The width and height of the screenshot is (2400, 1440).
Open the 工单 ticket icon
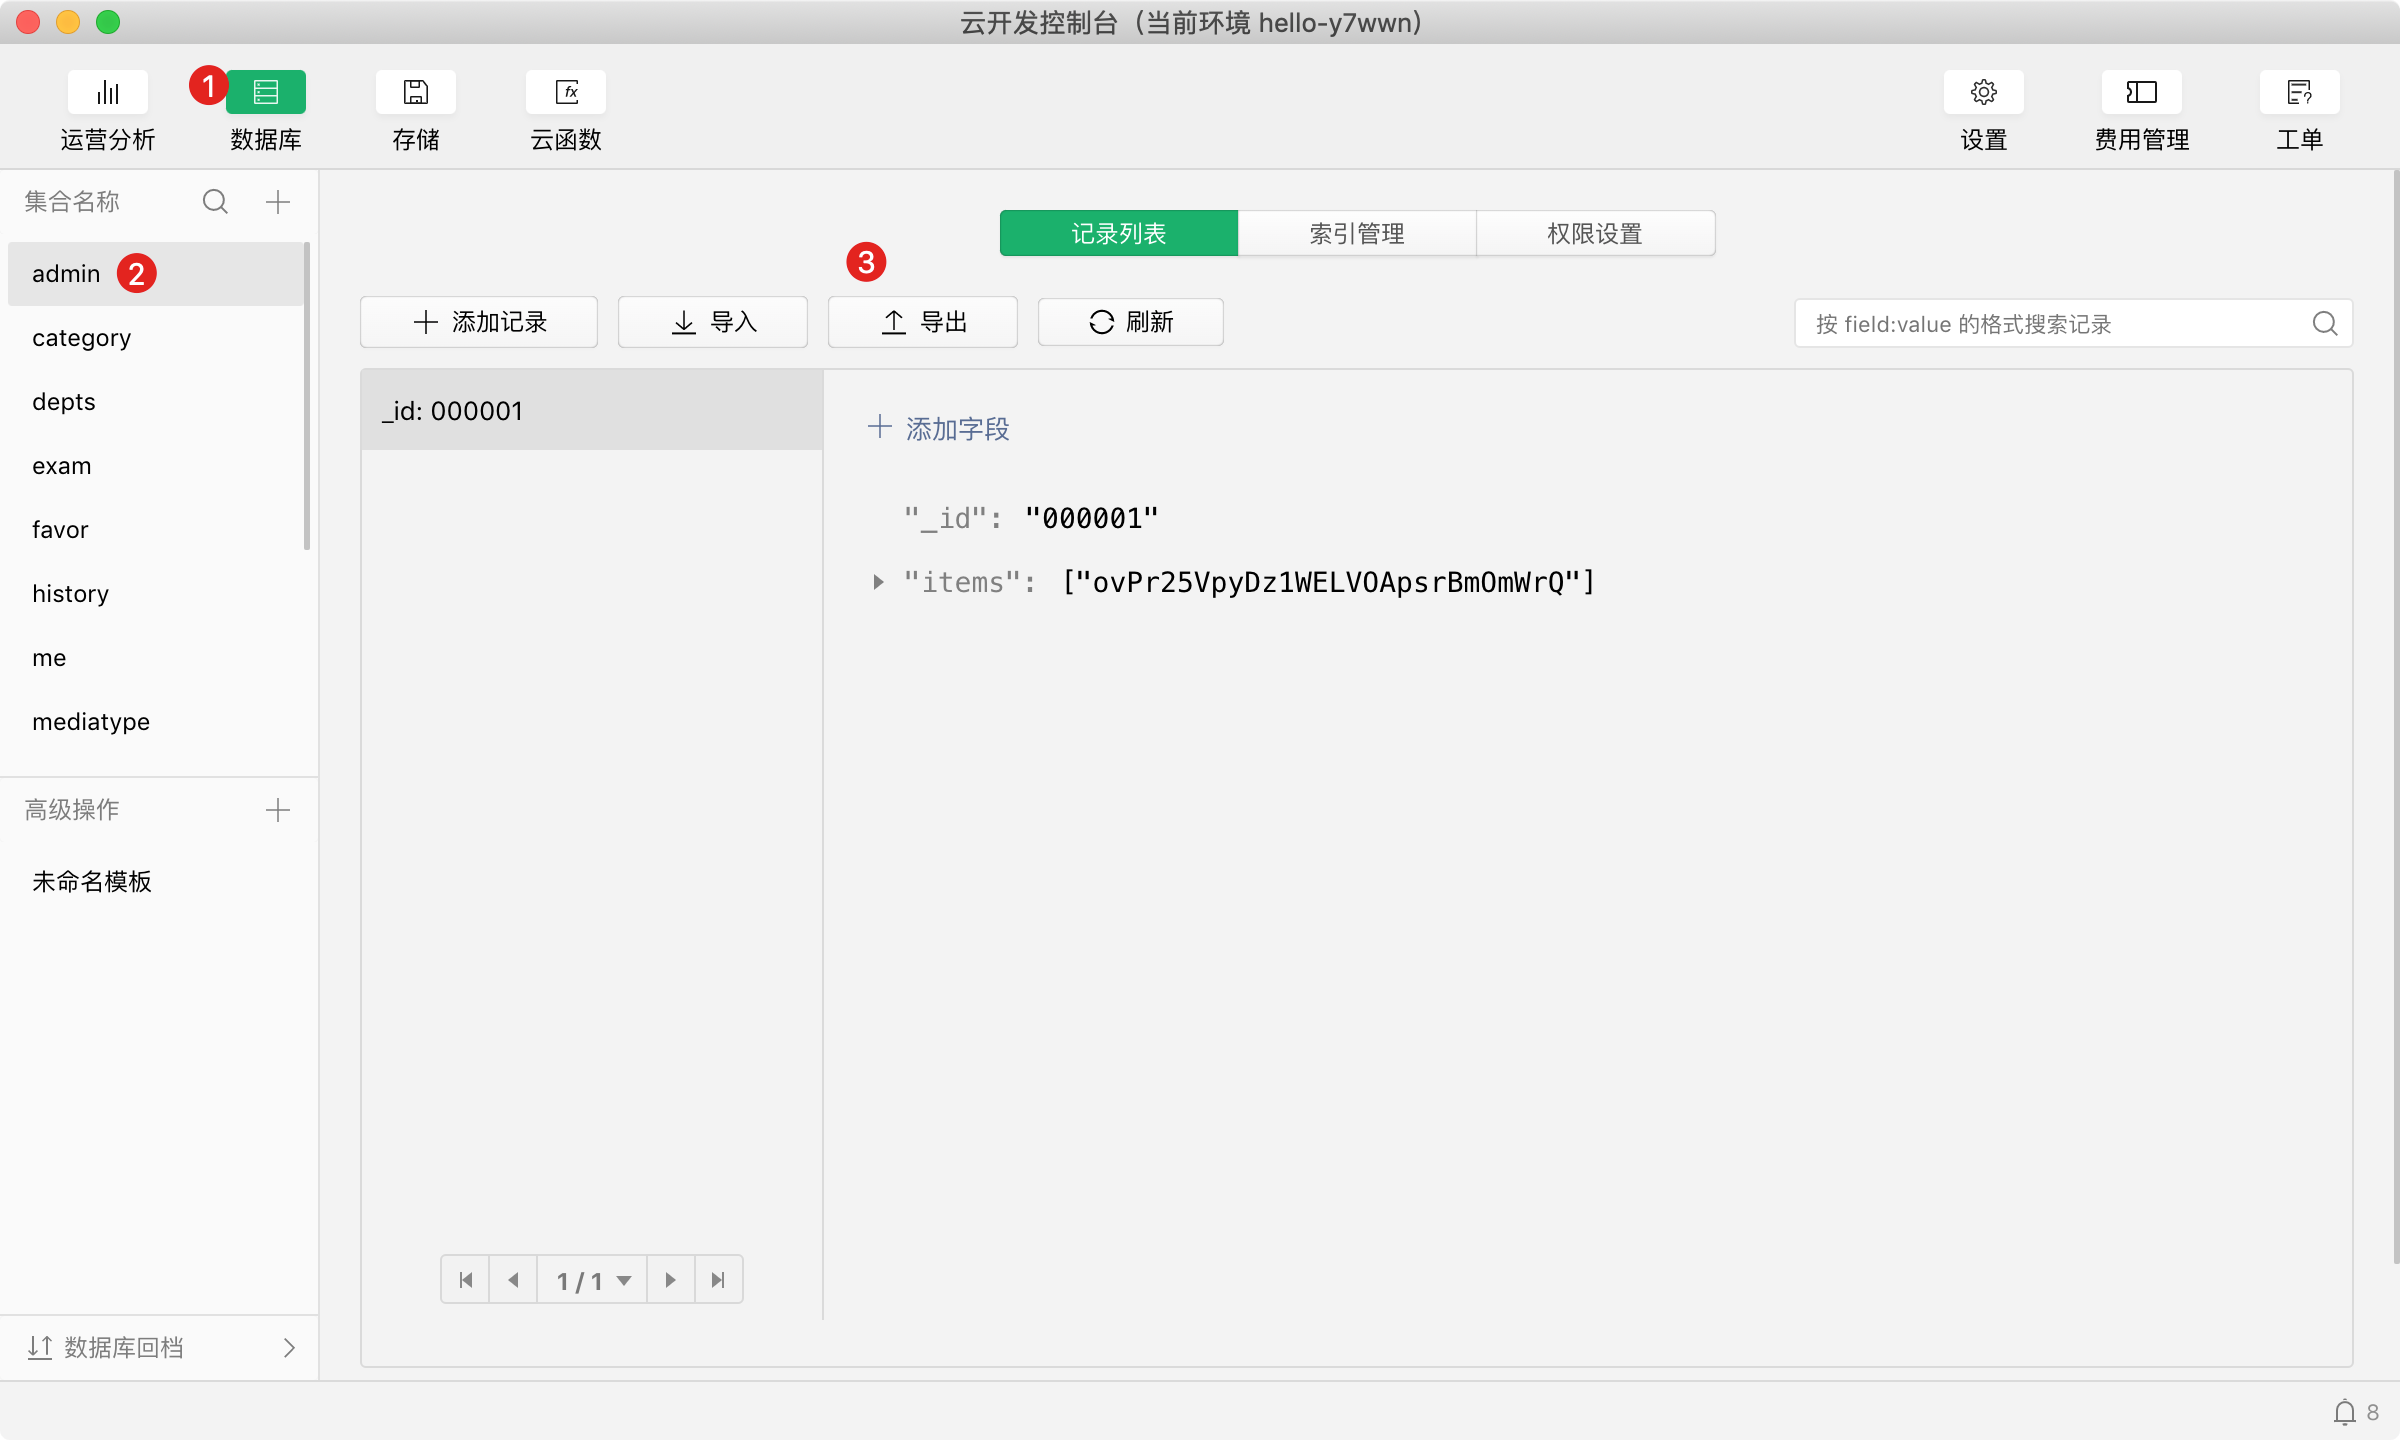coord(2299,93)
